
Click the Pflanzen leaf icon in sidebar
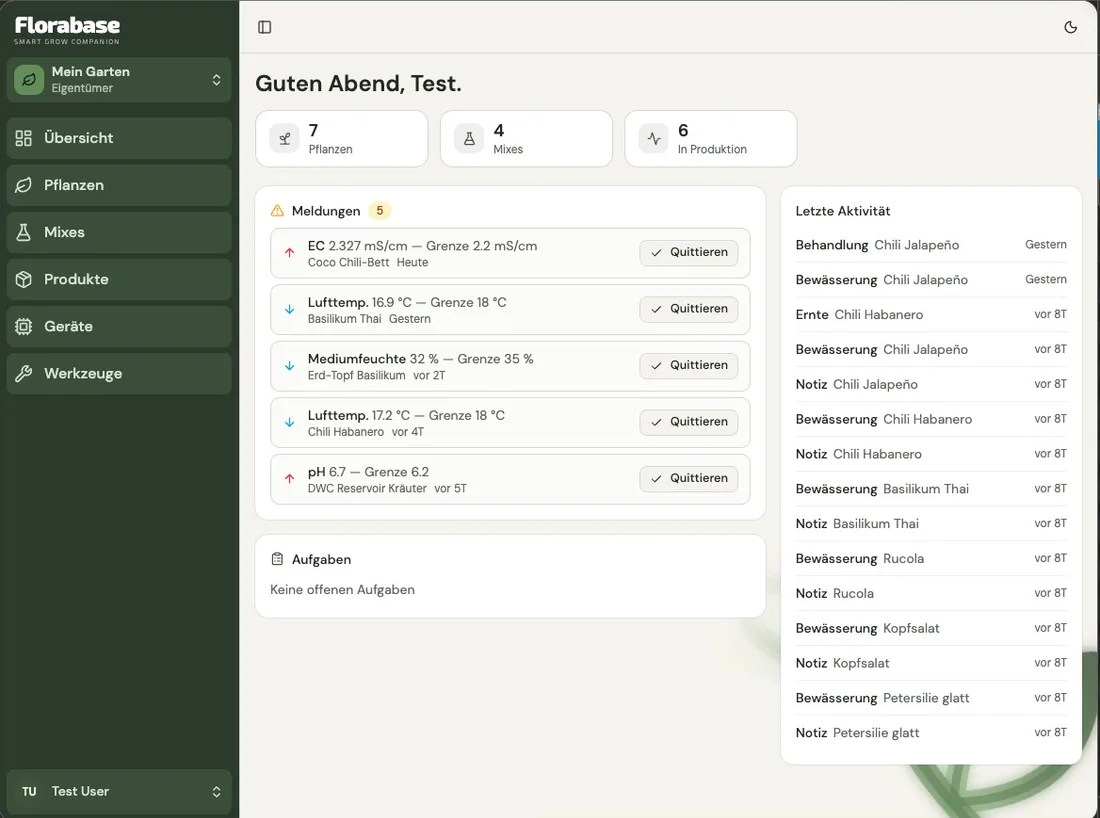(x=24, y=185)
